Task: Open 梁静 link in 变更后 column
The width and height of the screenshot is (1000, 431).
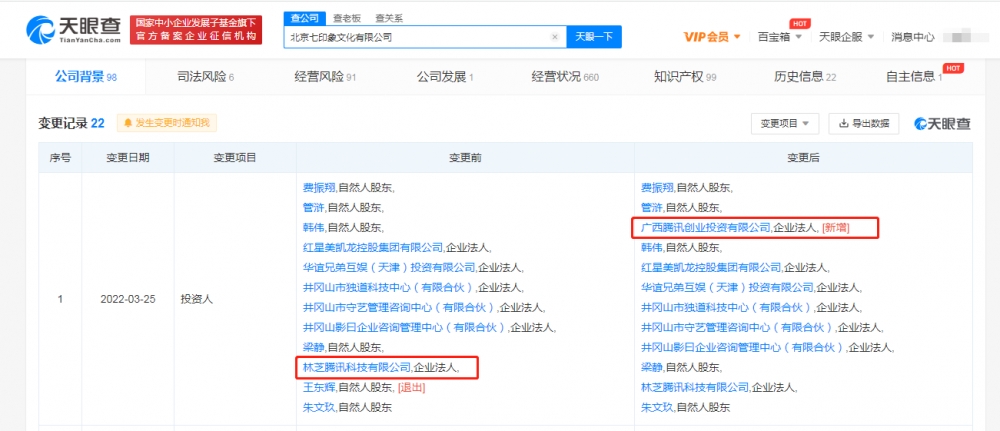Action: point(652,367)
